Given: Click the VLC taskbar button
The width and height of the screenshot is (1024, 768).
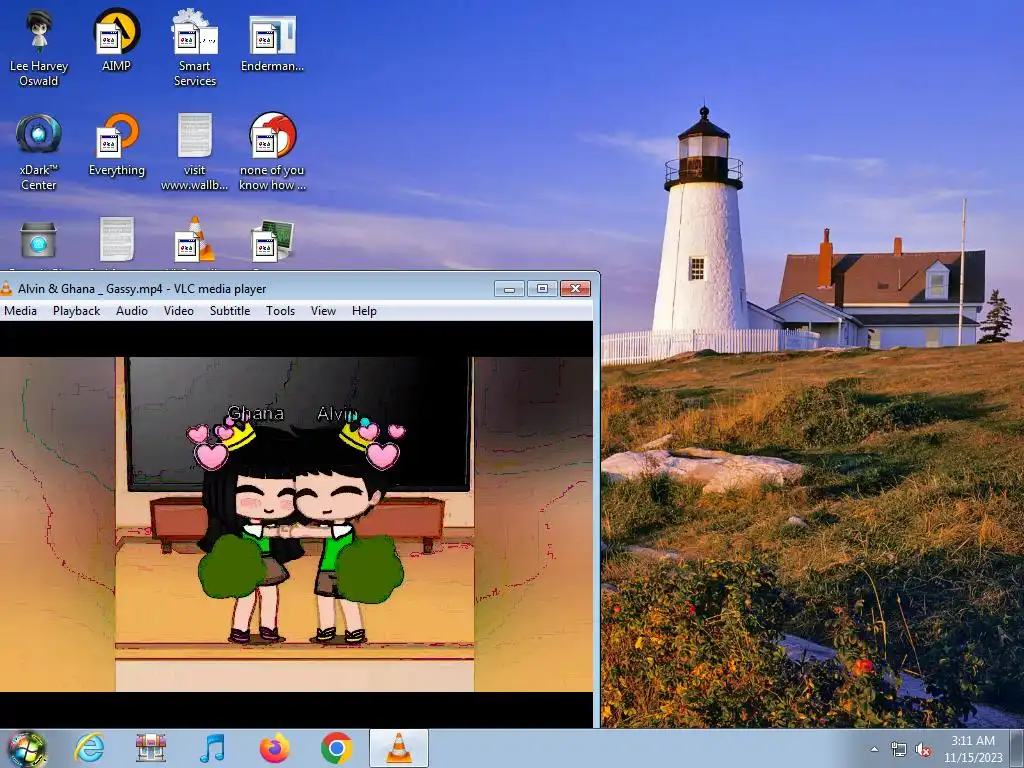Looking at the screenshot, I should [x=399, y=748].
